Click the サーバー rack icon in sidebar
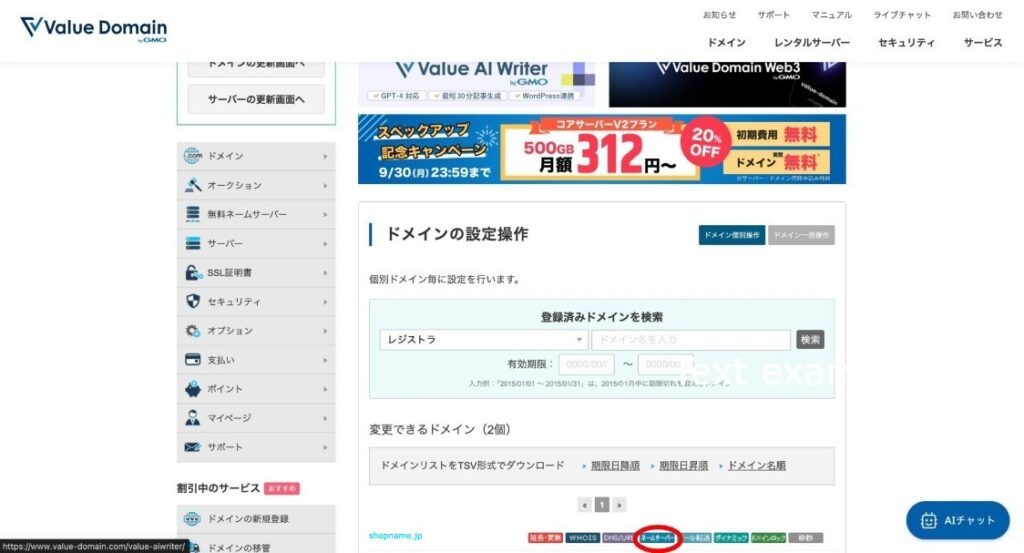This screenshot has width=1024, height=553. coord(193,244)
